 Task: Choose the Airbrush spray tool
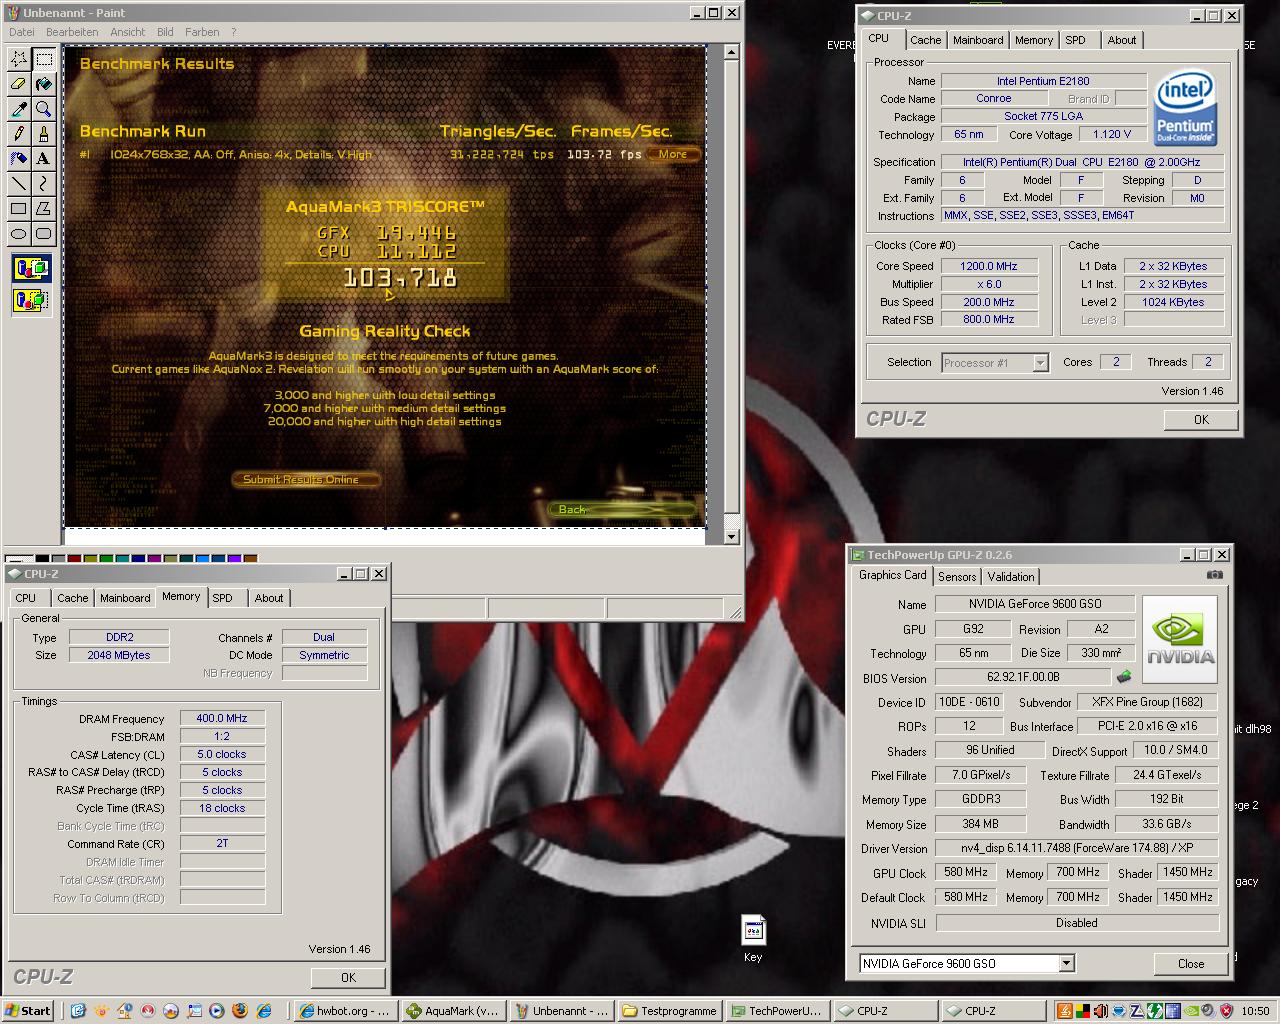(18, 159)
